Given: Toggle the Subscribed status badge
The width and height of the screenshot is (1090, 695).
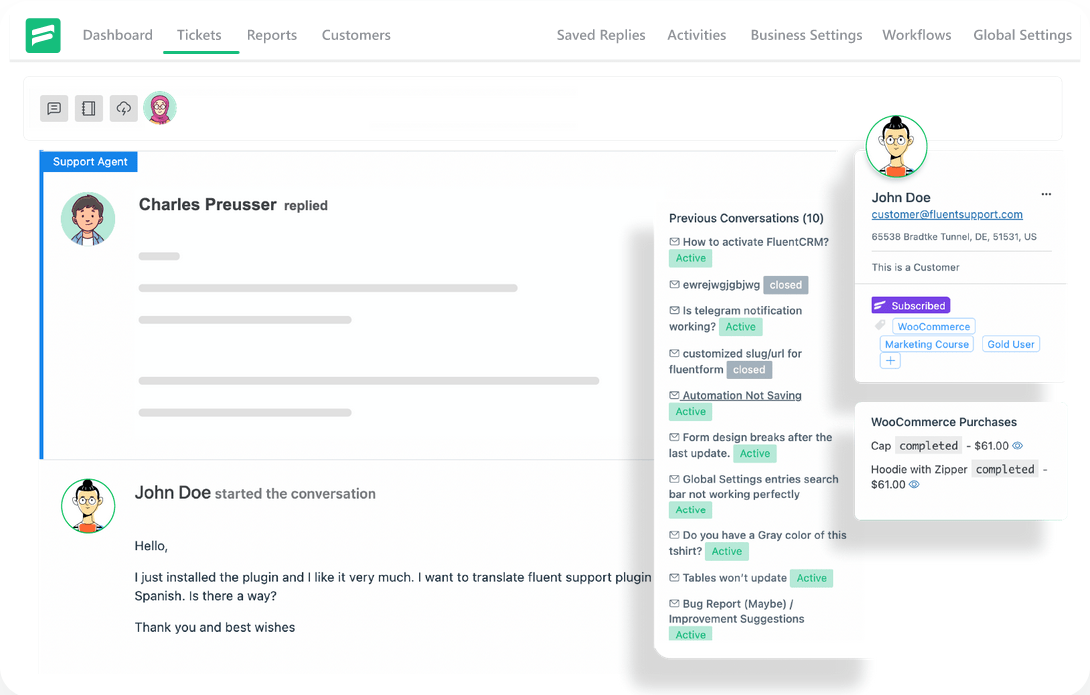Looking at the screenshot, I should coord(910,306).
